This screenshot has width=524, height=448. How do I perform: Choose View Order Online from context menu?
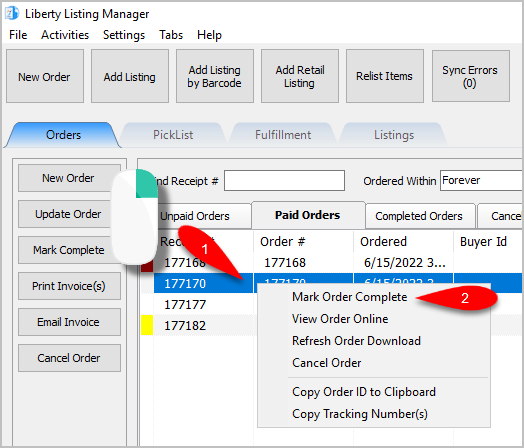click(340, 319)
